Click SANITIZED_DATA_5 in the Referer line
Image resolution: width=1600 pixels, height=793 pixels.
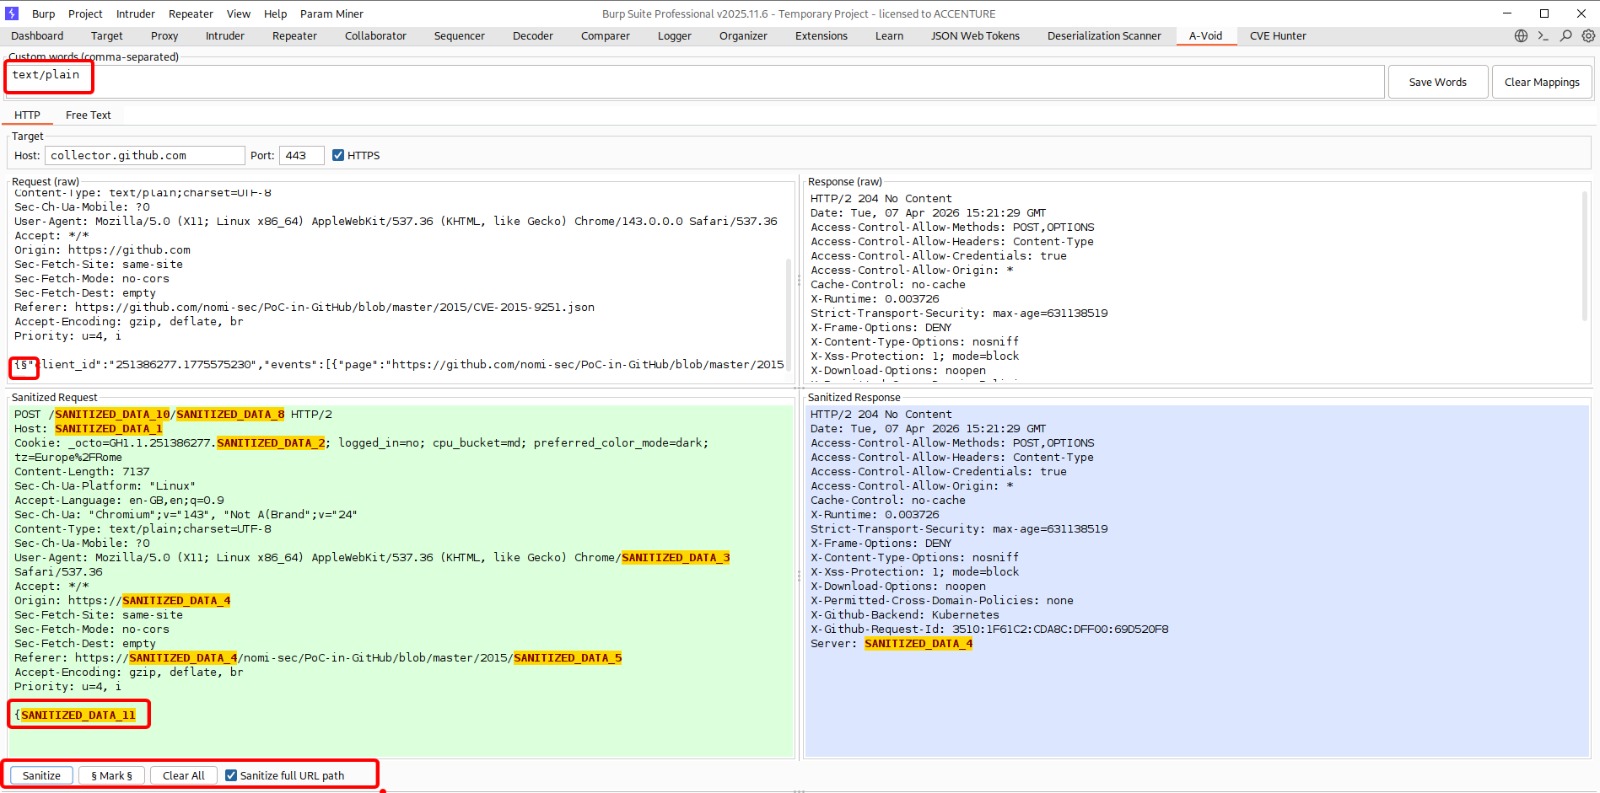click(x=568, y=658)
